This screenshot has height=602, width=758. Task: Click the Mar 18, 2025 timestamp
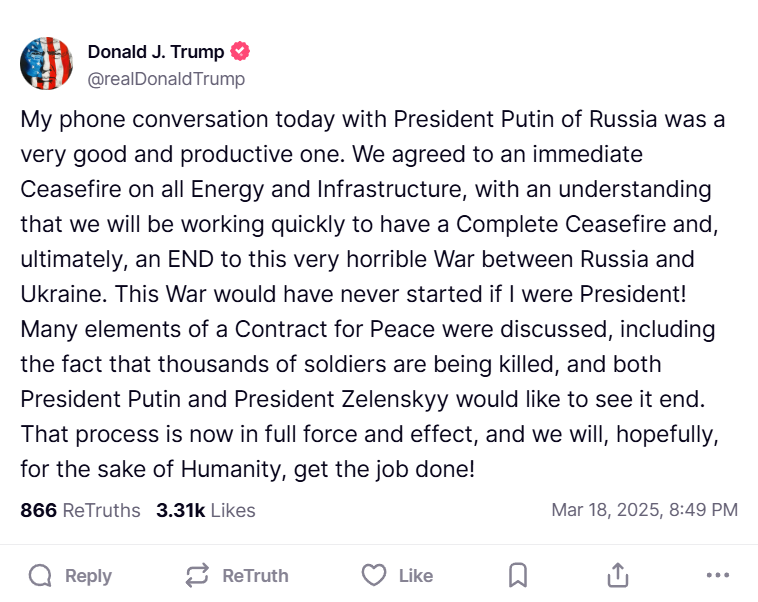[644, 510]
